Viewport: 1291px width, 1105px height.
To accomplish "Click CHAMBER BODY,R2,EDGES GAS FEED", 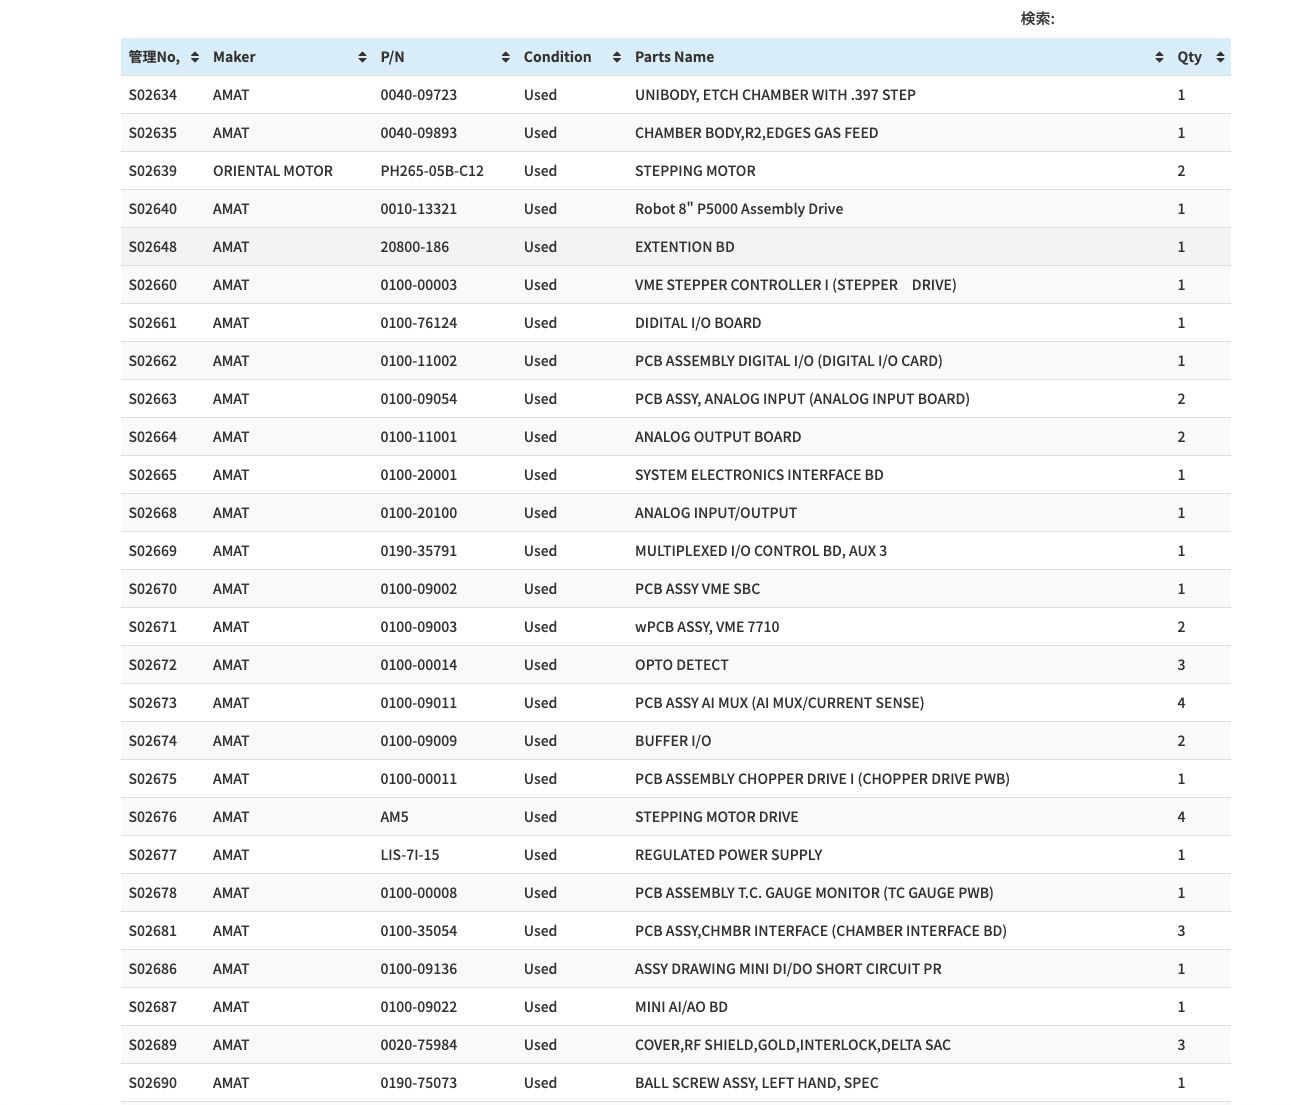I will coord(756,133).
